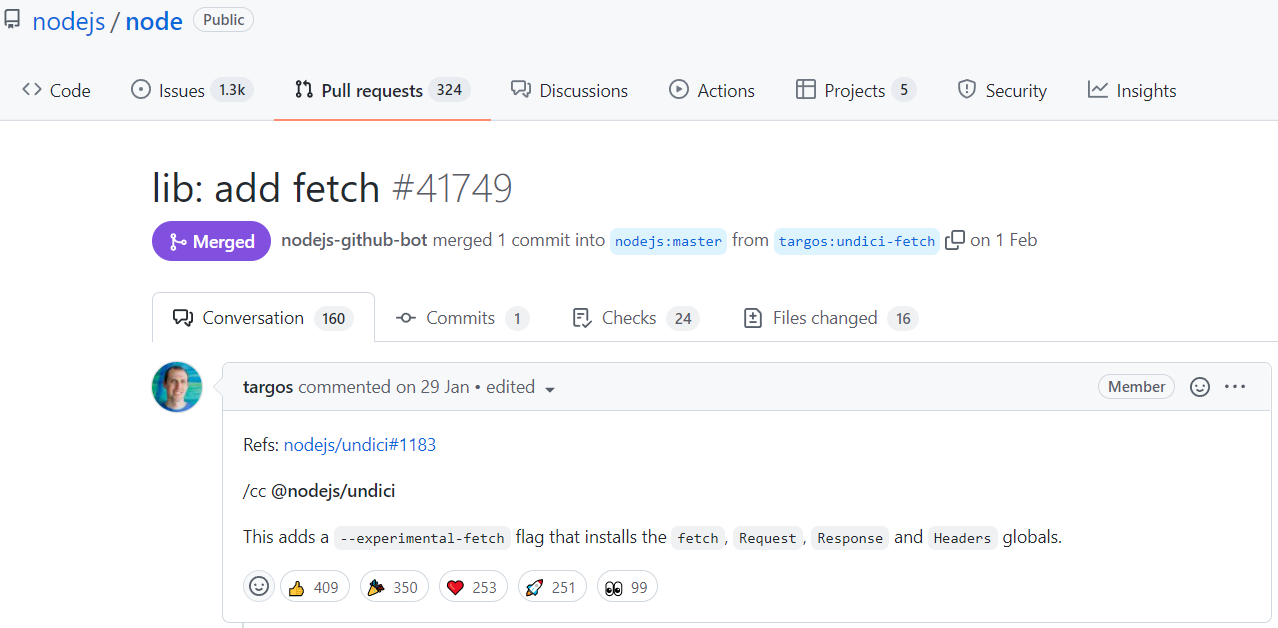The image size is (1278, 628).
Task: Click the targos:undici-fetch branch label
Action: coord(856,240)
